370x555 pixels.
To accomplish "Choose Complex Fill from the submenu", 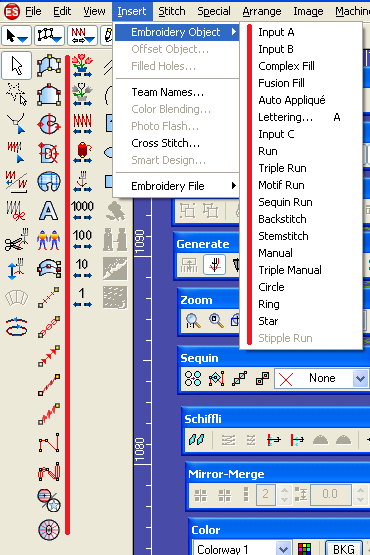I will [x=286, y=66].
